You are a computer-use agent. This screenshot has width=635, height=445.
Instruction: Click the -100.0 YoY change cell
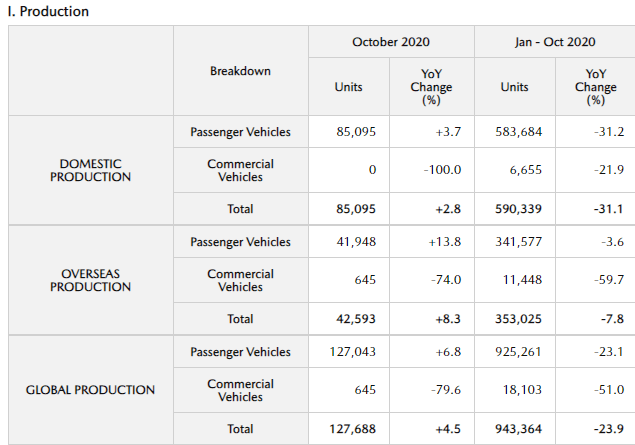(x=442, y=170)
